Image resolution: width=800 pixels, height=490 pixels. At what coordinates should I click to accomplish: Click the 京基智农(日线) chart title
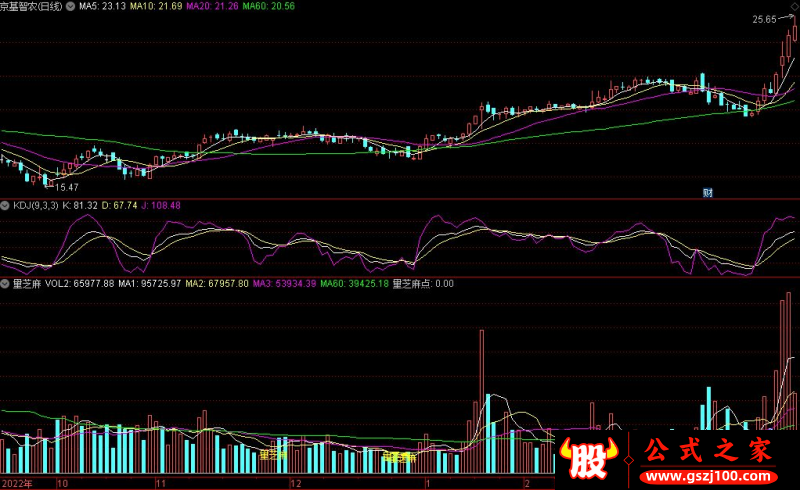(31, 6)
